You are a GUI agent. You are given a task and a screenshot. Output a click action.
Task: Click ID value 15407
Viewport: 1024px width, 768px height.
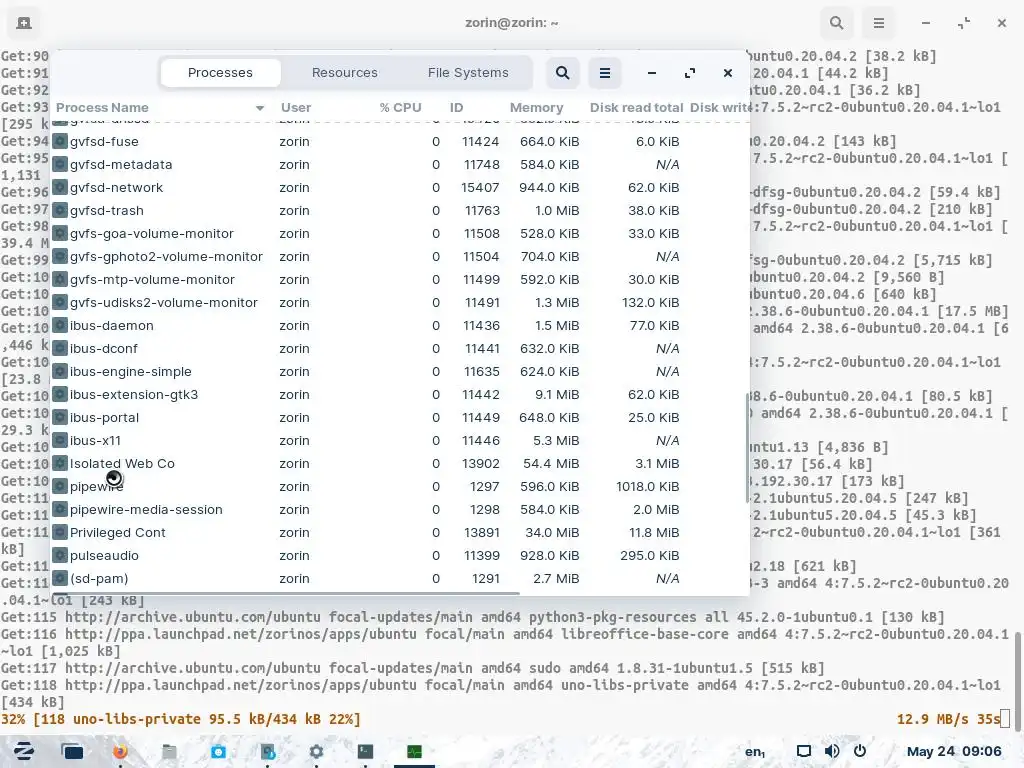(480, 187)
